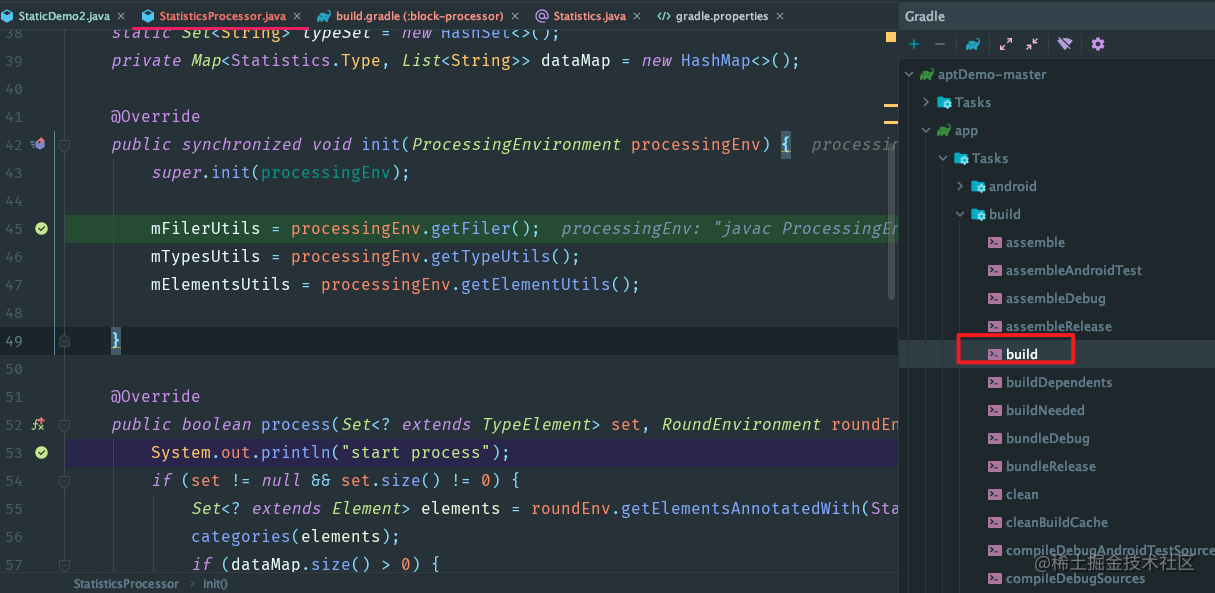
Task: Click the init() breadcrumb
Action: [215, 584]
